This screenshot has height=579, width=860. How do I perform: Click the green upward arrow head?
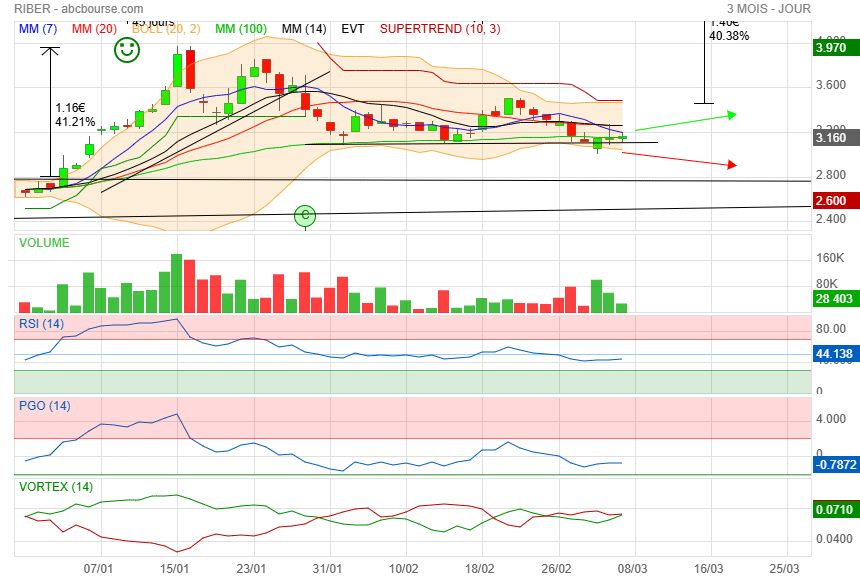(x=732, y=115)
